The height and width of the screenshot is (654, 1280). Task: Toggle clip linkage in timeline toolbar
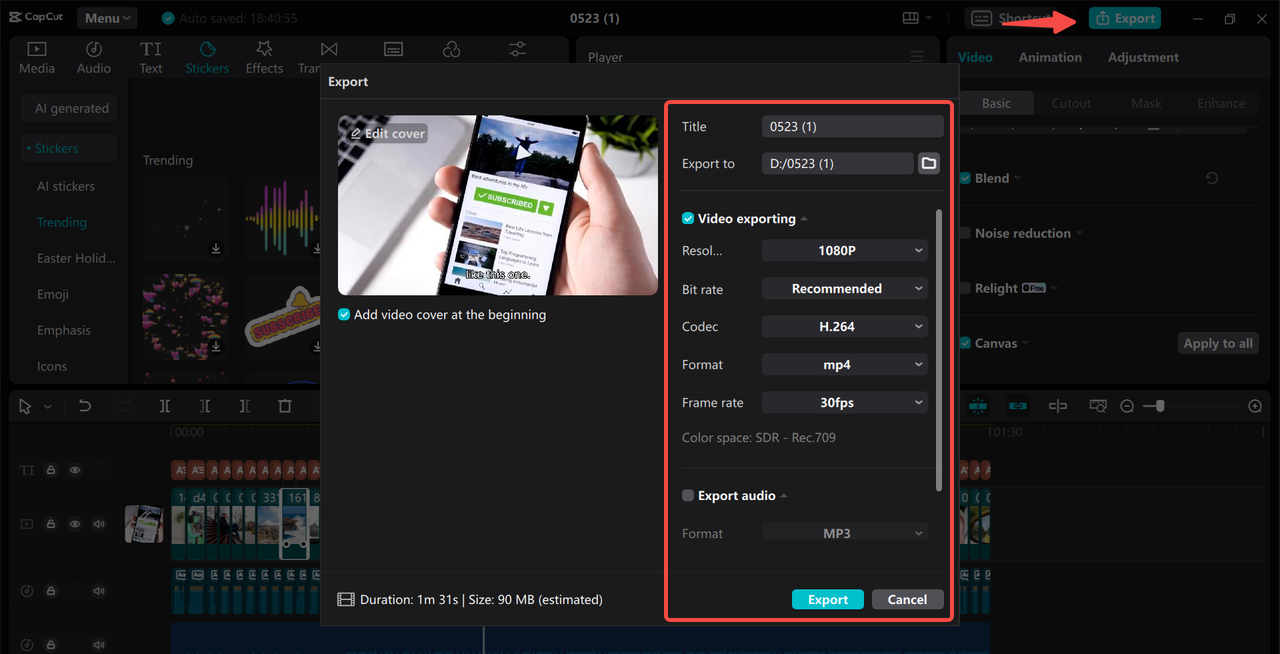coord(1017,406)
